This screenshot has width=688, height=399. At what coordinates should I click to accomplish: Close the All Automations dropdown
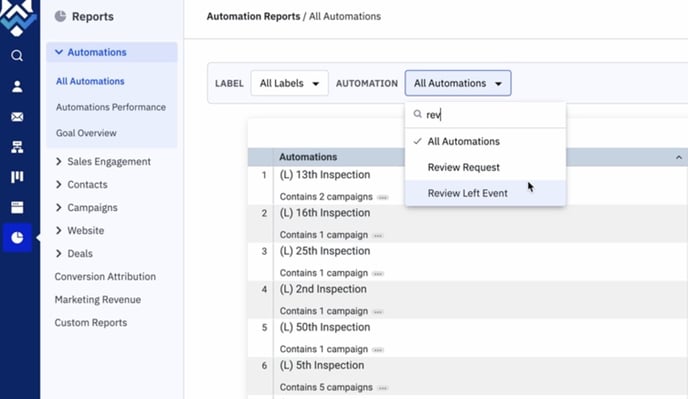(x=458, y=83)
